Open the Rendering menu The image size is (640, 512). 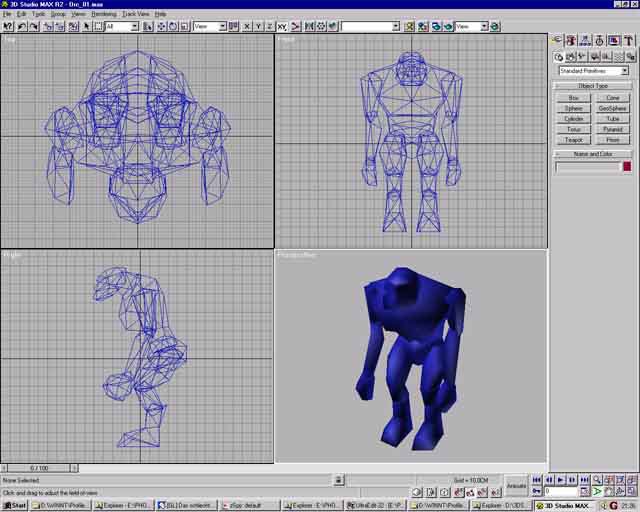(104, 14)
